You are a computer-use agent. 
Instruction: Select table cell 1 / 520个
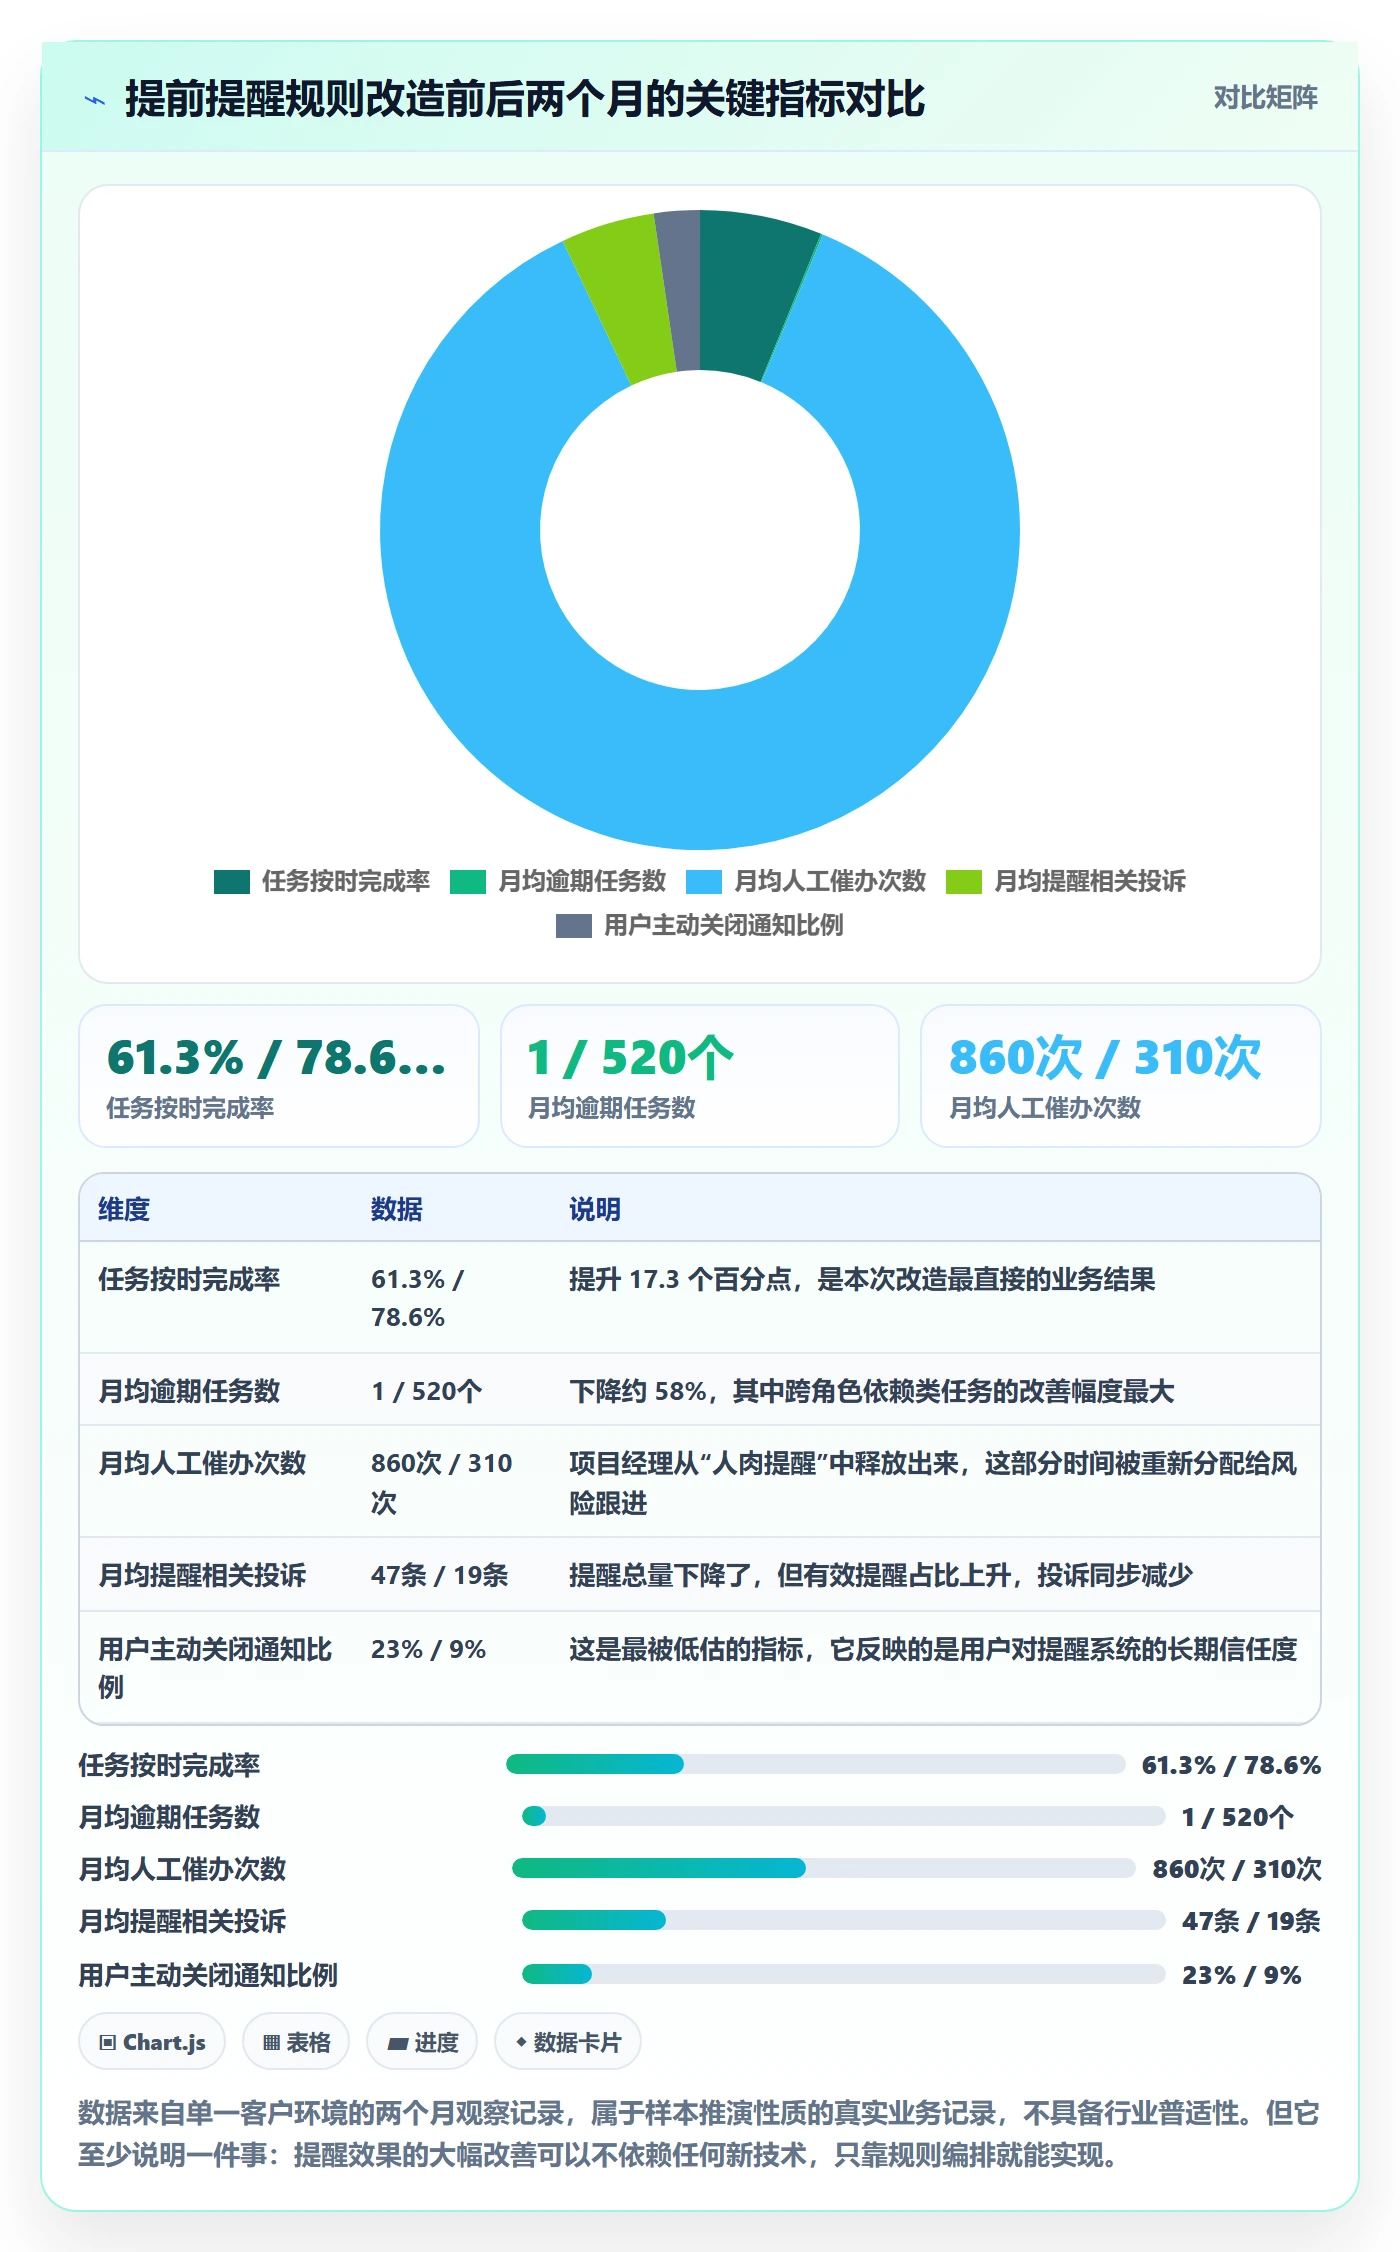[x=427, y=1391]
